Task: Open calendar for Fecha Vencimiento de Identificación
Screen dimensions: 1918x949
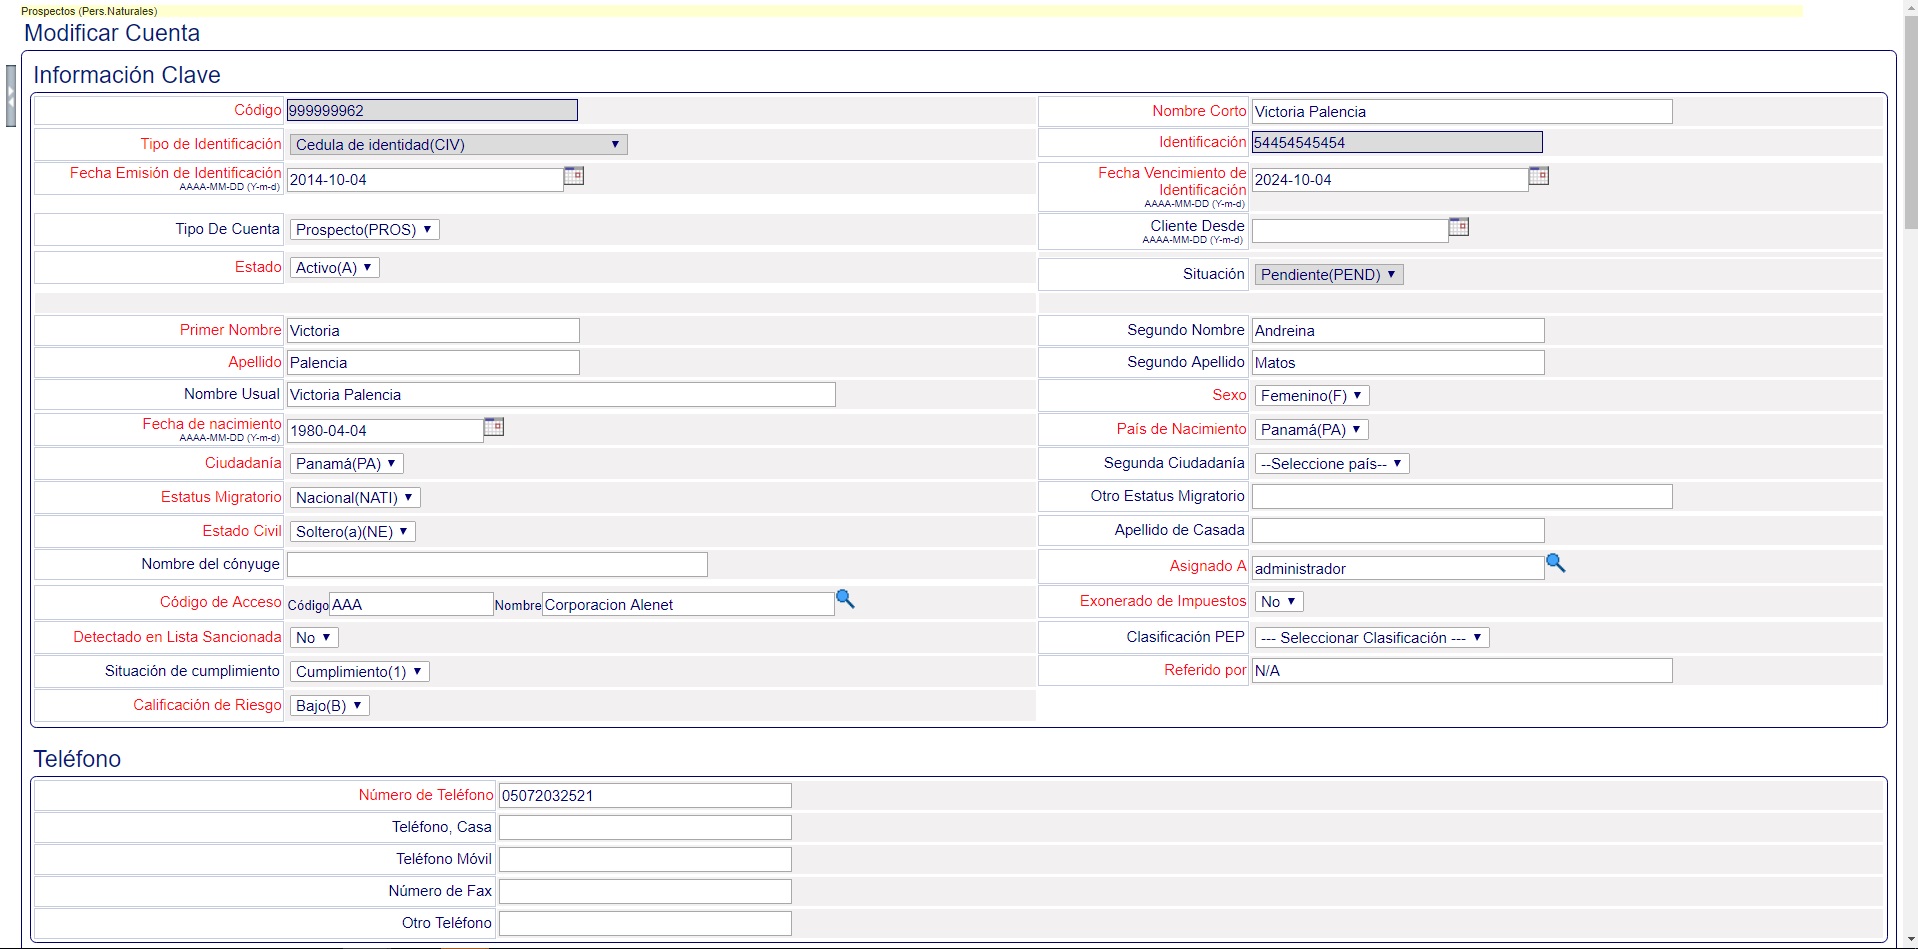Action: (1538, 177)
